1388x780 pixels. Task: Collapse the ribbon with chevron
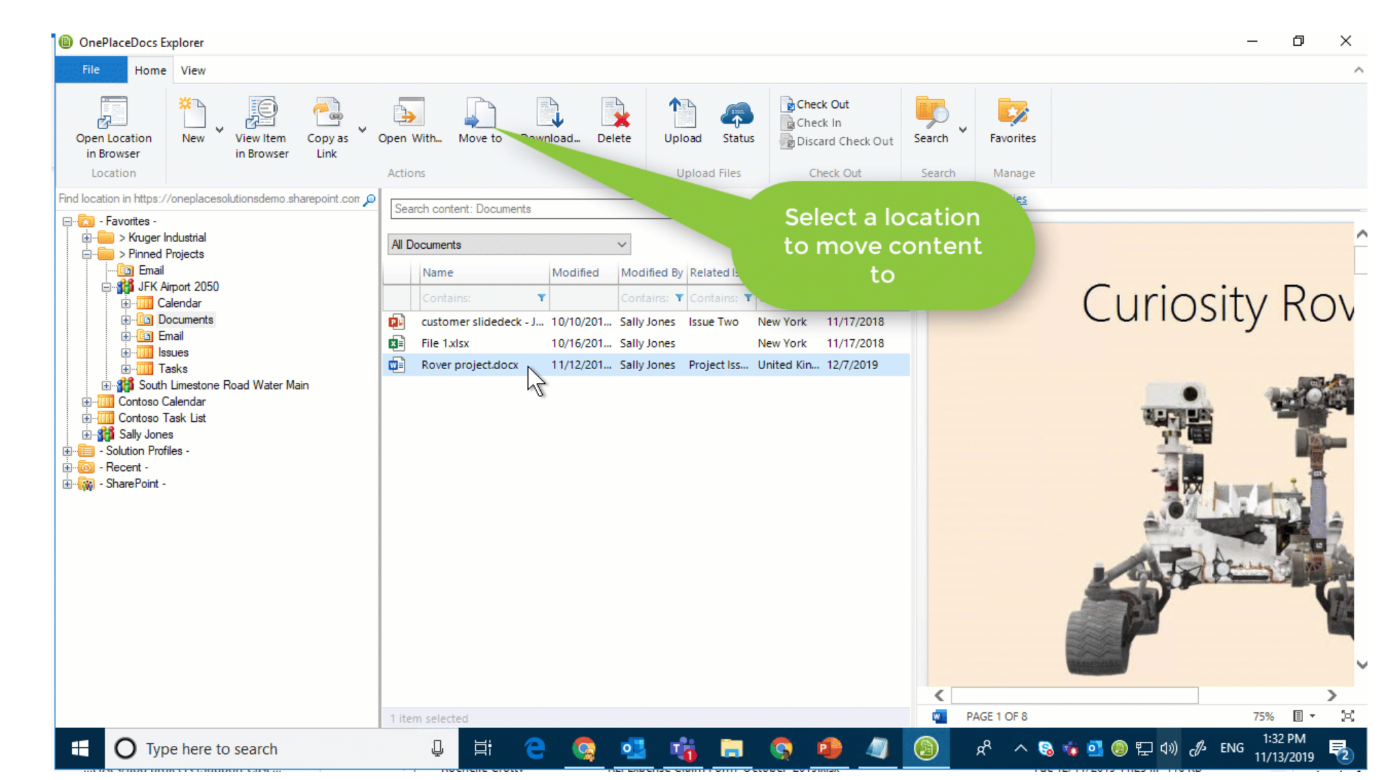[x=1358, y=70]
